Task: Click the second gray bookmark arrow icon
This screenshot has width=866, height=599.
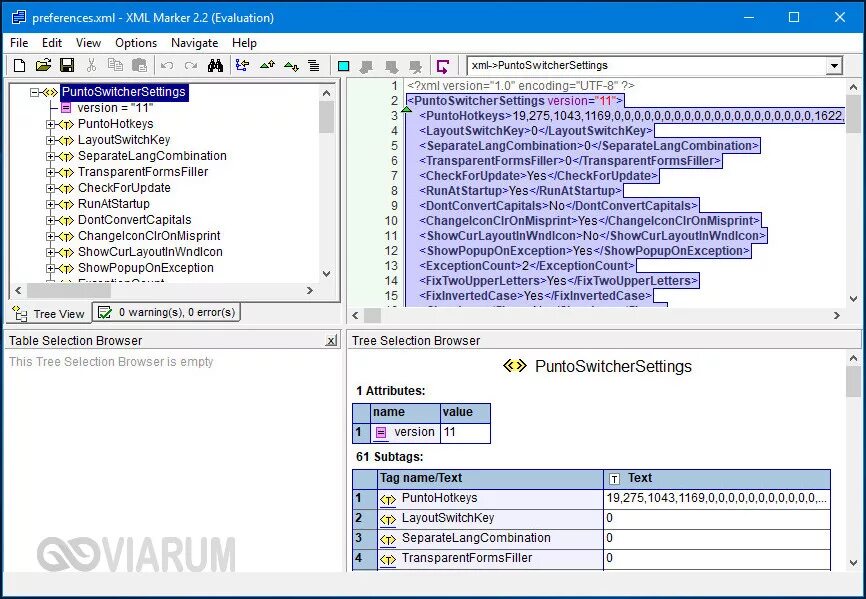Action: point(391,67)
